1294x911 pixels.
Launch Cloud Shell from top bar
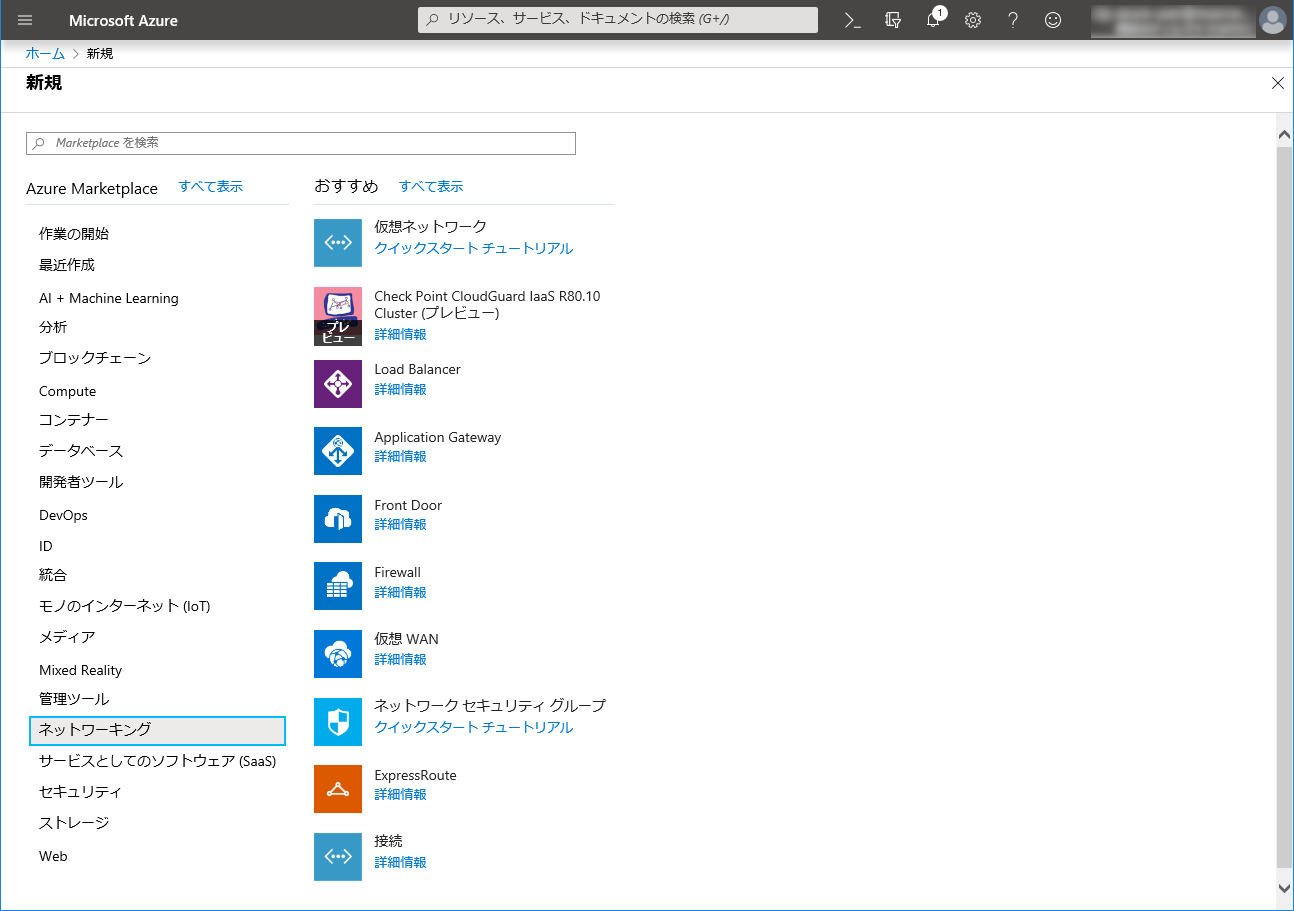tap(852, 20)
